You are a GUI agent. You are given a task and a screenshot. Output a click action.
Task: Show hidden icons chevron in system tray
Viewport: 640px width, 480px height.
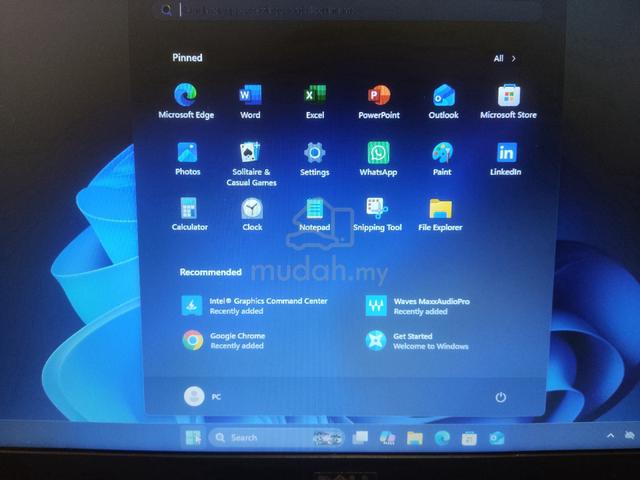point(610,436)
